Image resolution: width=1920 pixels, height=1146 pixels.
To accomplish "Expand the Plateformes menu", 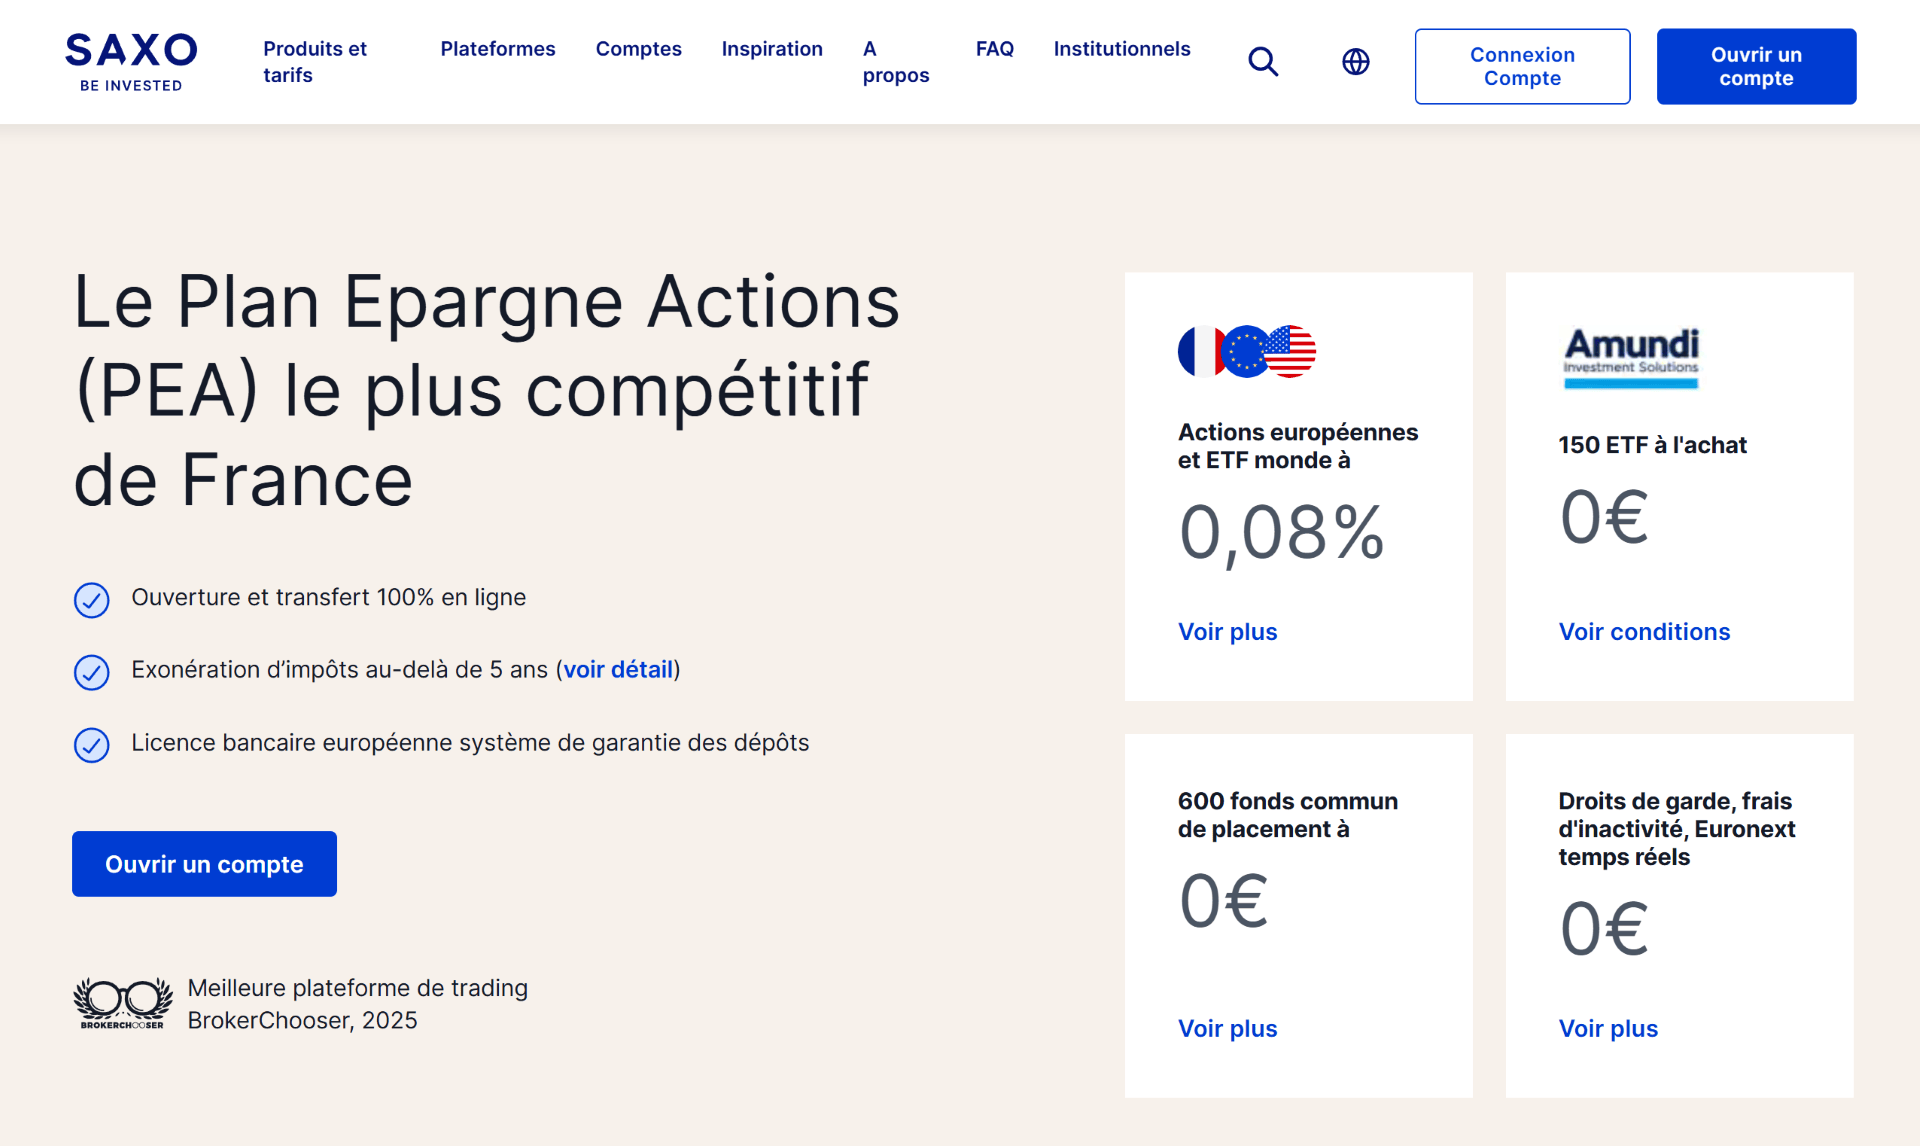I will (498, 49).
